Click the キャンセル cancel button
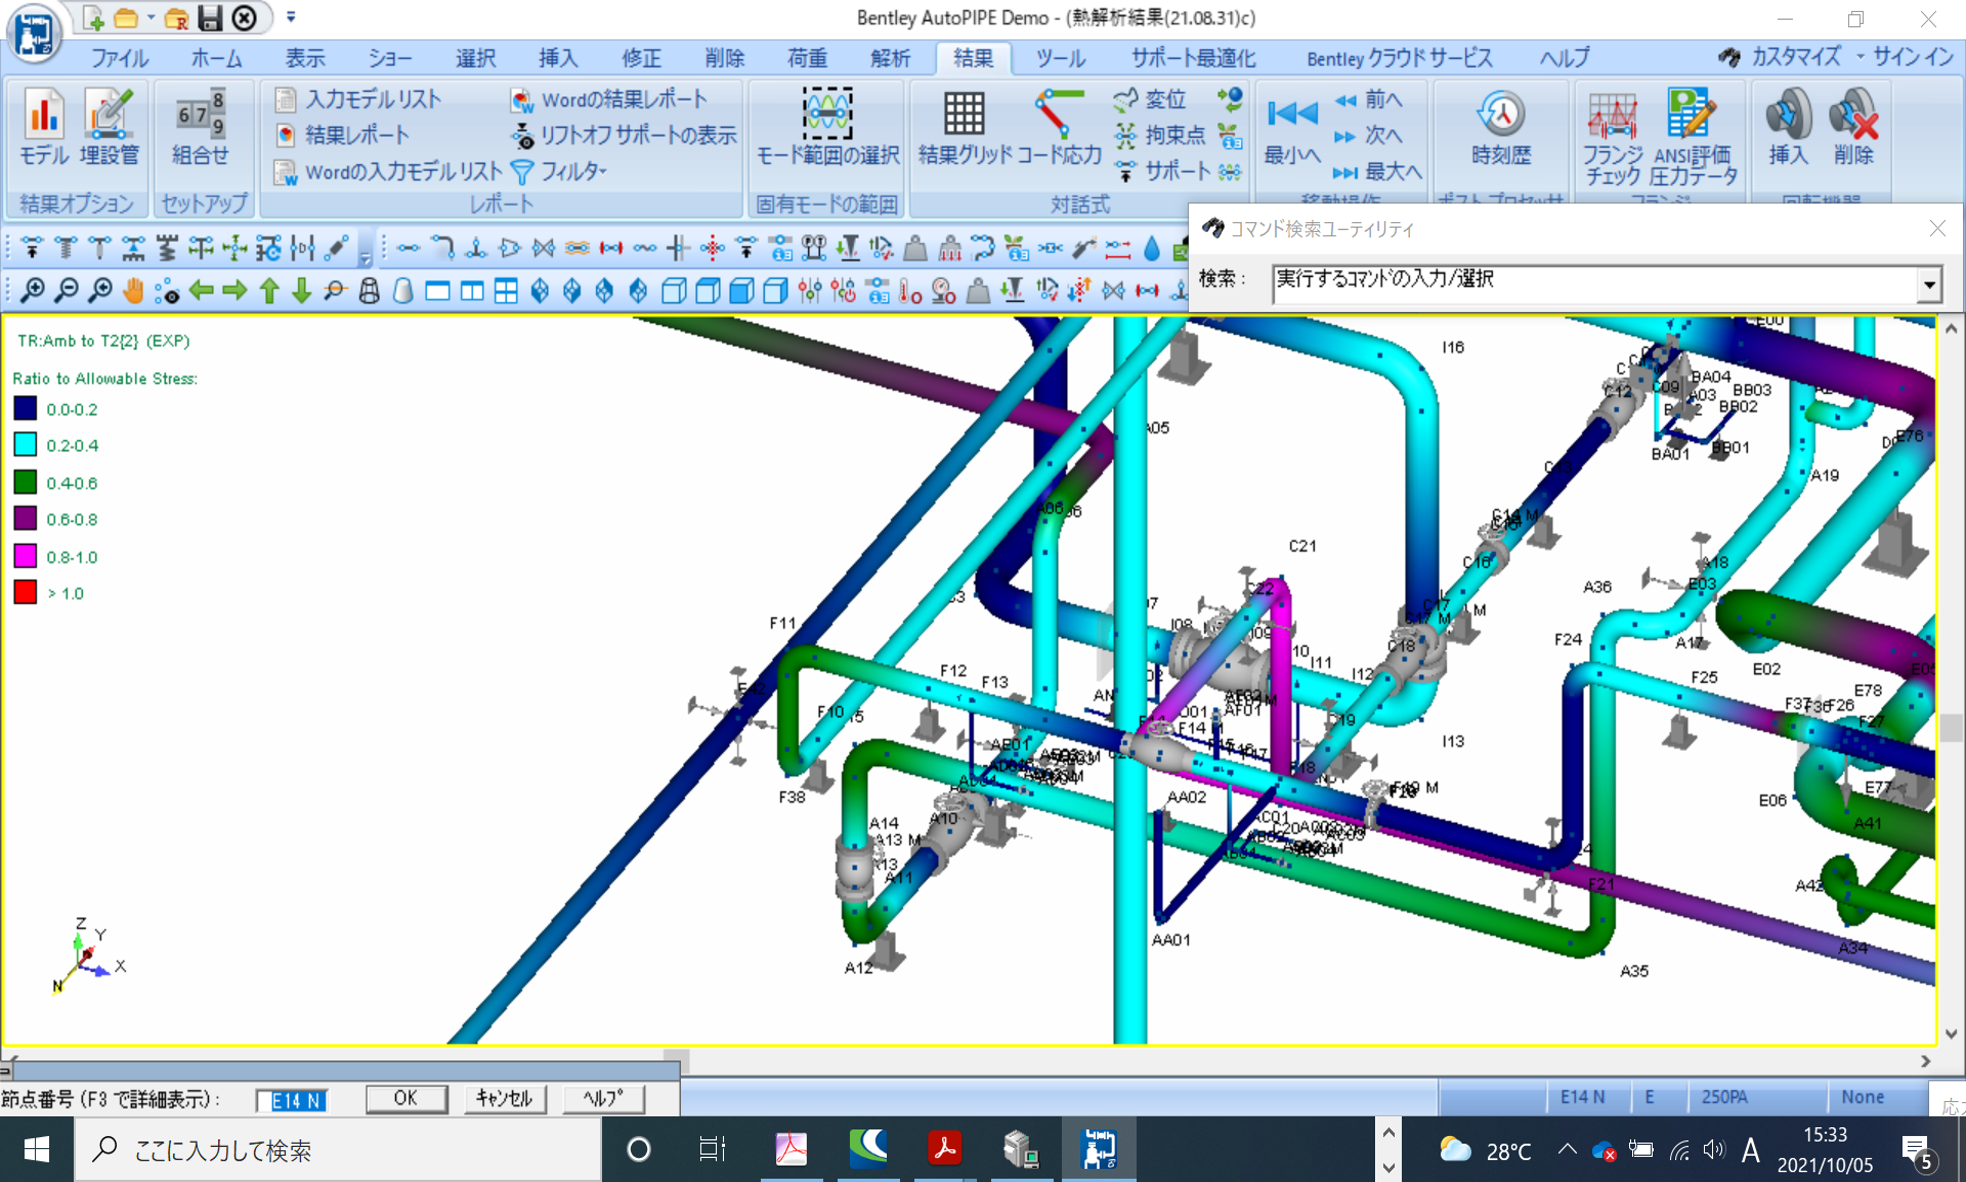The width and height of the screenshot is (1966, 1182). point(504,1098)
